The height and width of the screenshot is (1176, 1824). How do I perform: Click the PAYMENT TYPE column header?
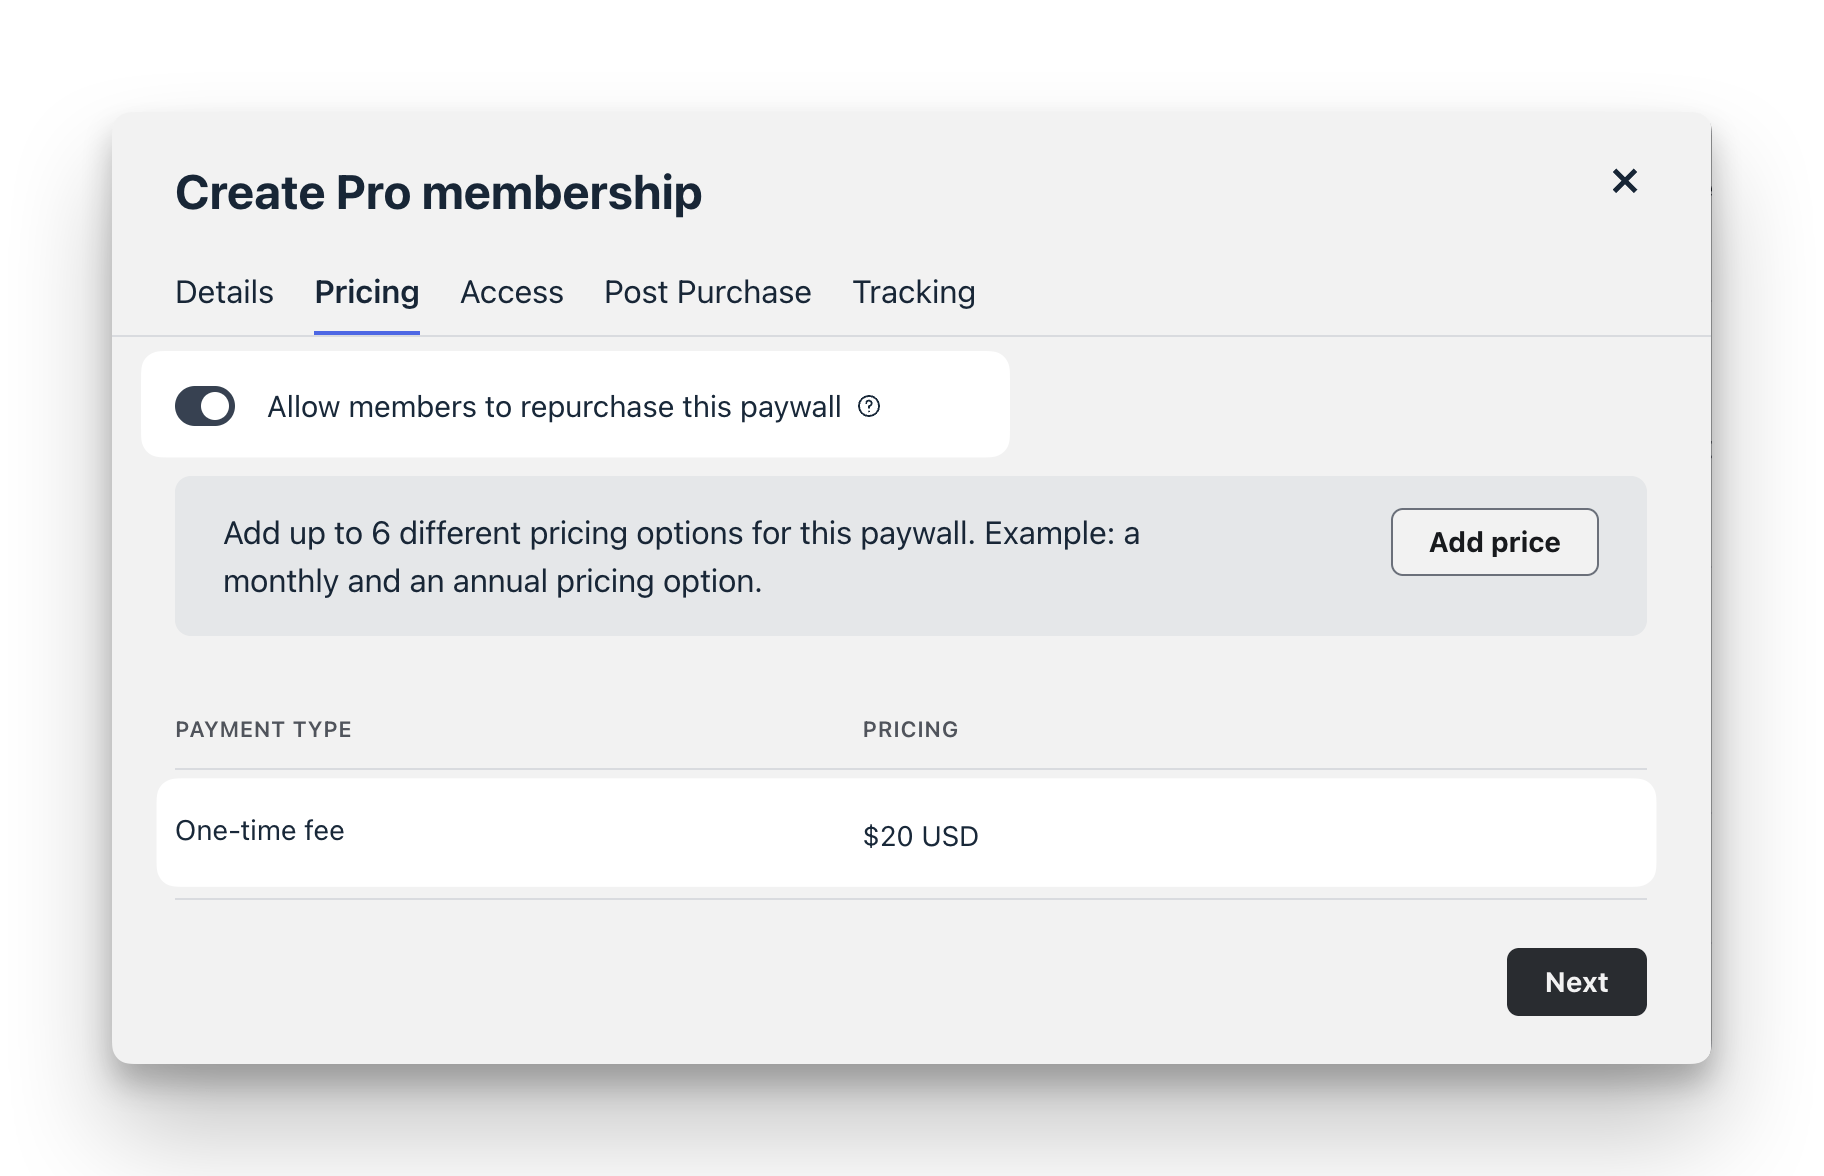263,730
